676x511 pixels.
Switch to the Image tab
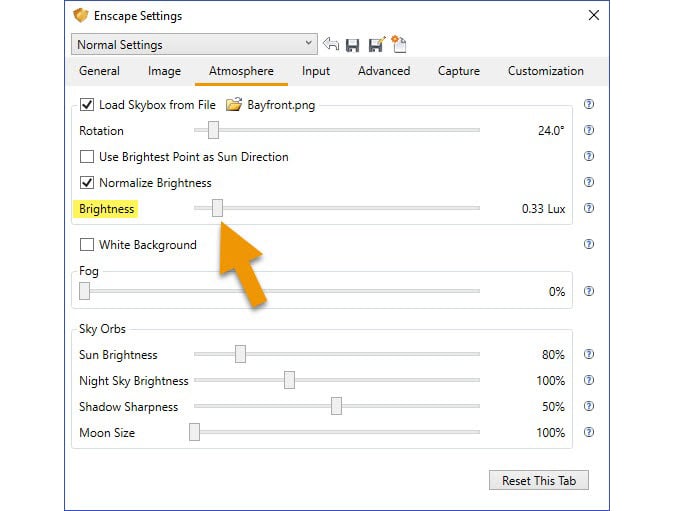tap(164, 71)
